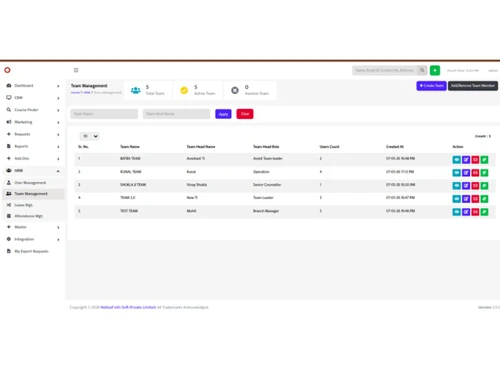Viewport: 500px width, 375px height.
Task: Expand the Requests sidebar menu
Action: [33, 134]
